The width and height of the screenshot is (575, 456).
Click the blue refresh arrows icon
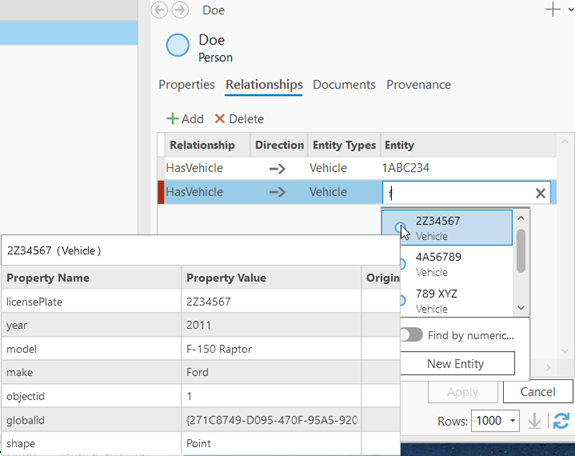[561, 421]
